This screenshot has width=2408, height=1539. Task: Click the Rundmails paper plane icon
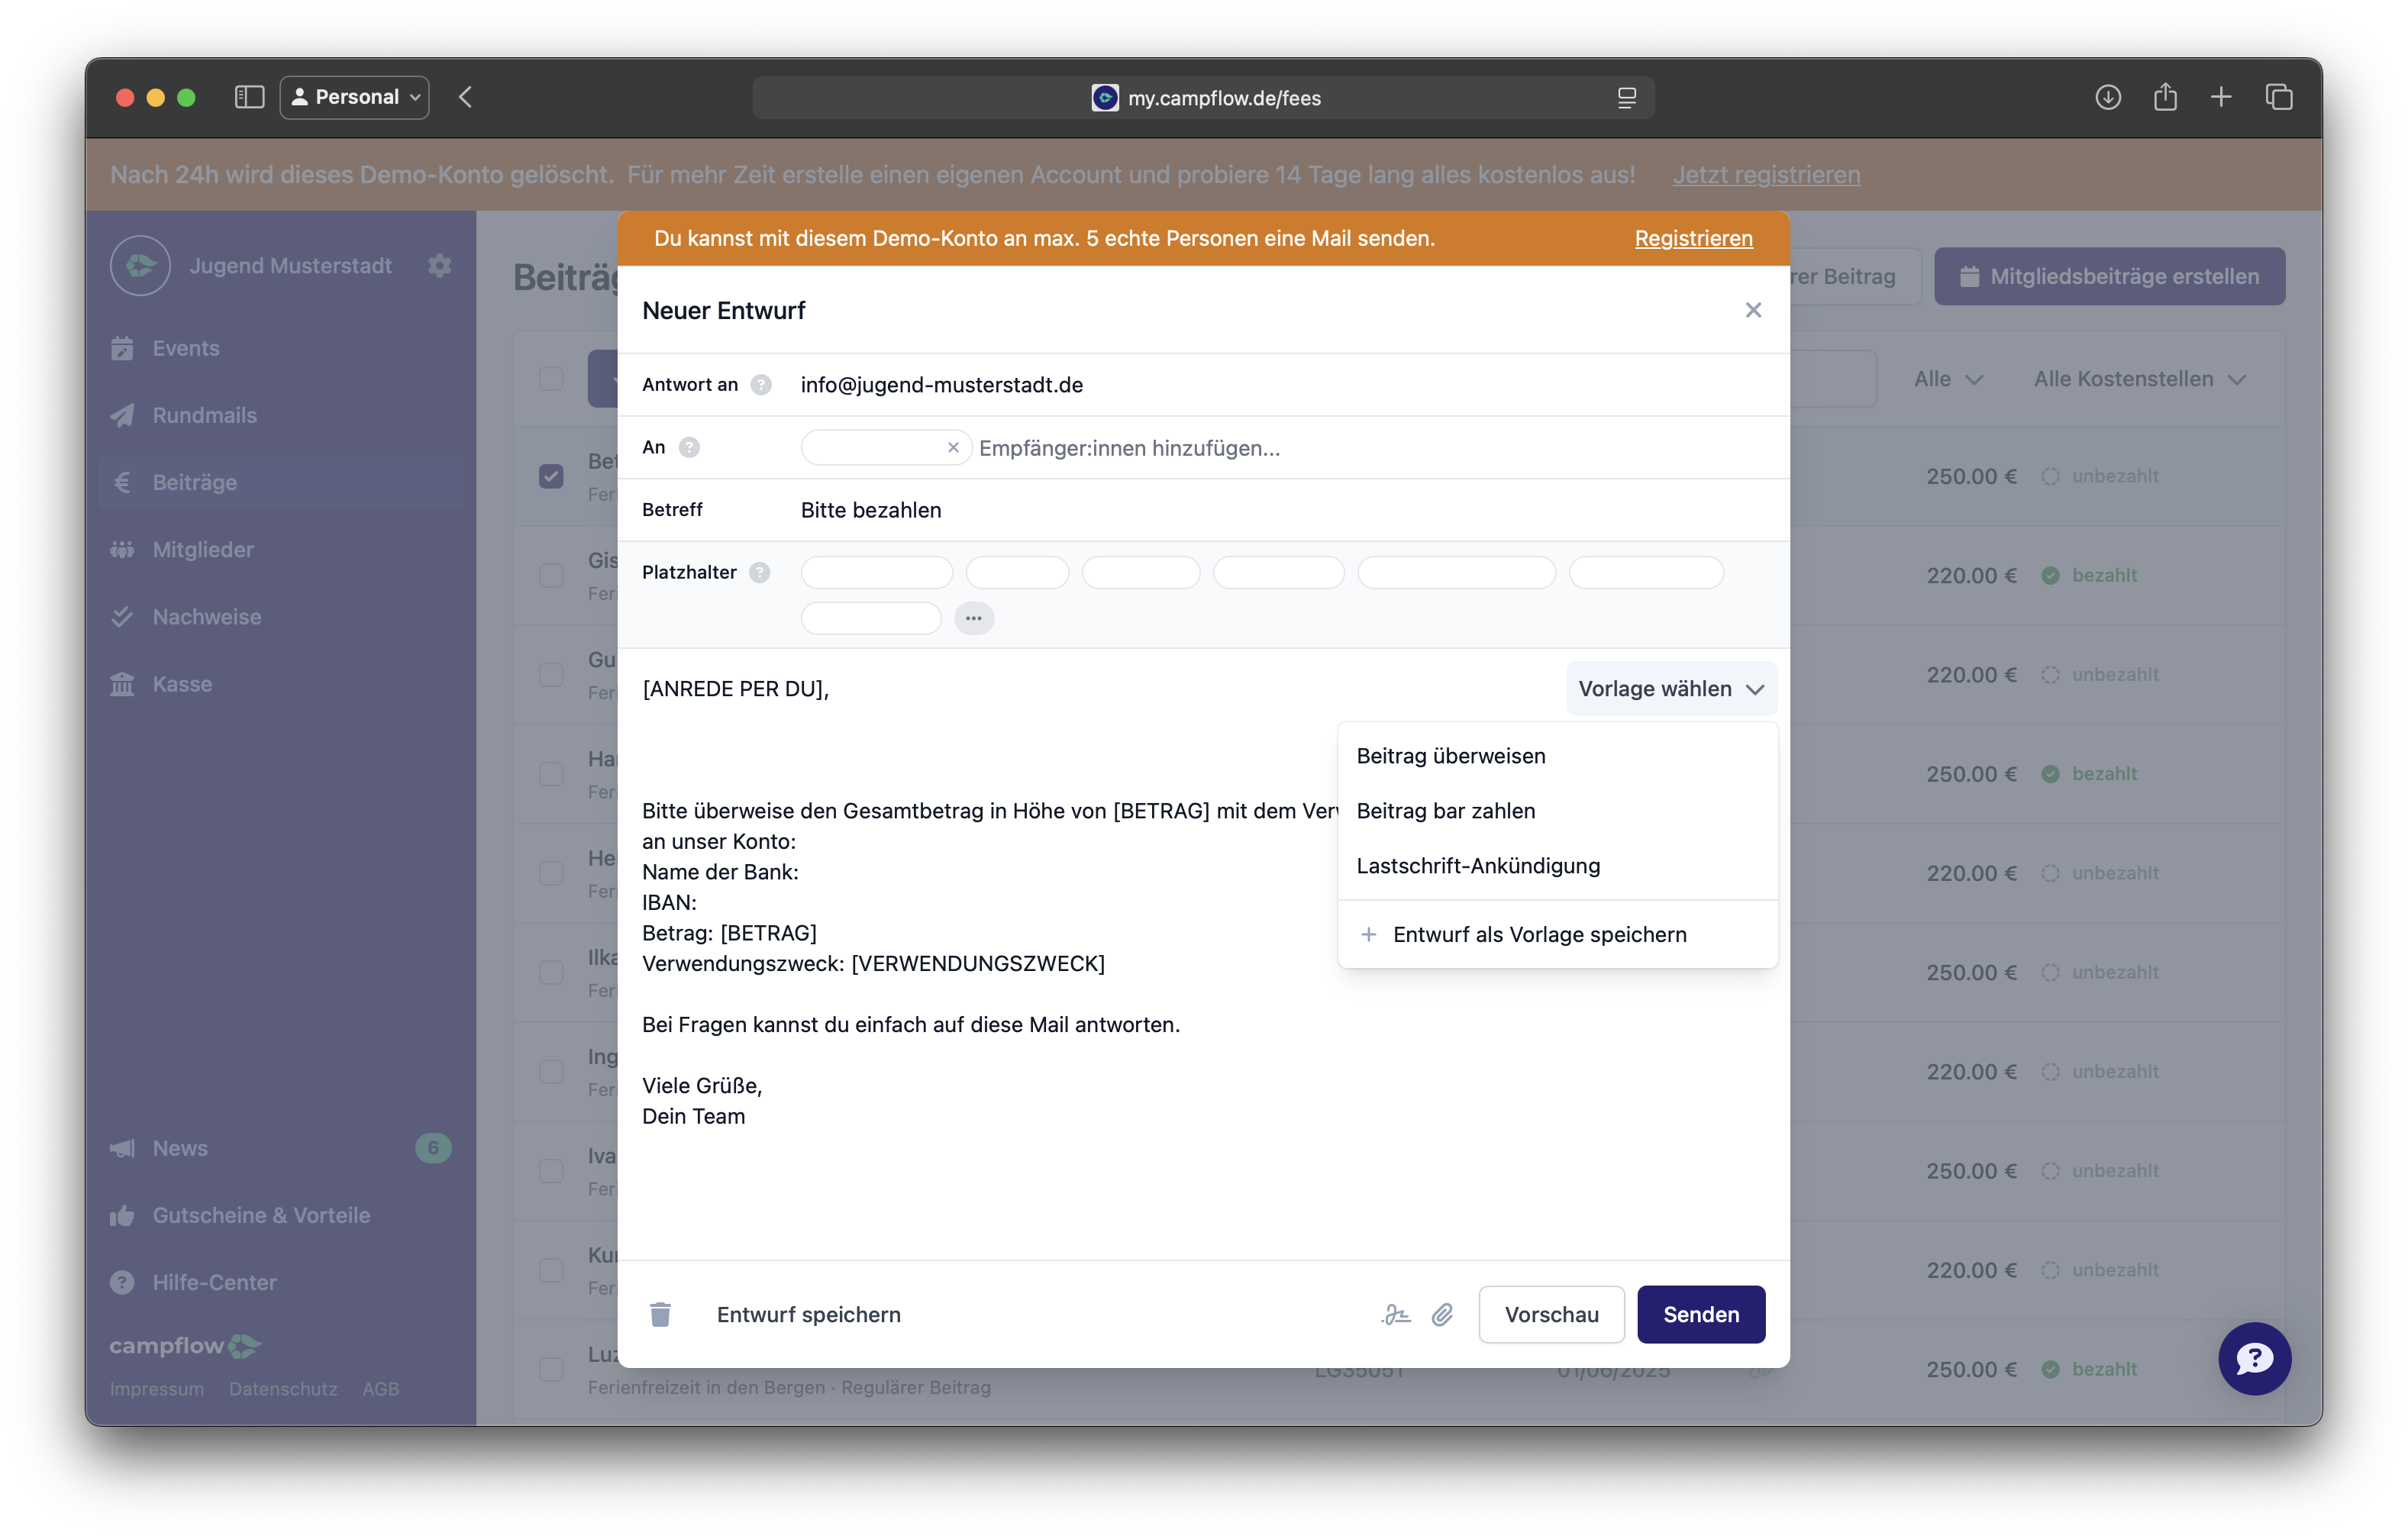(122, 415)
